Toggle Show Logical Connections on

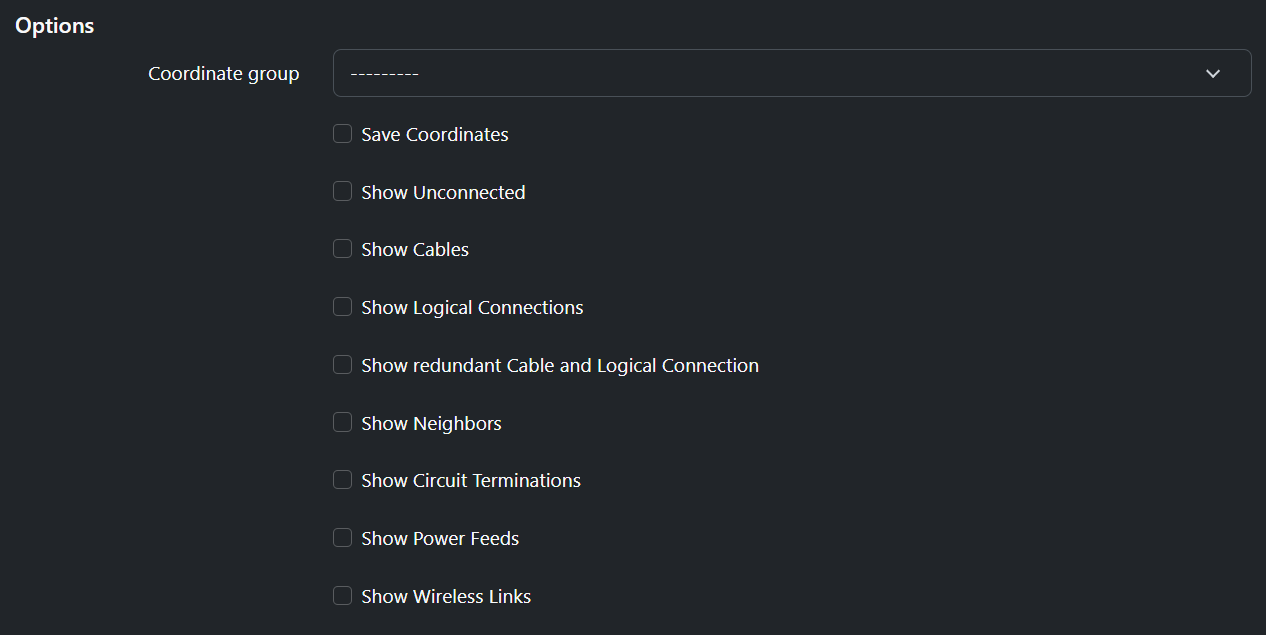tap(342, 306)
